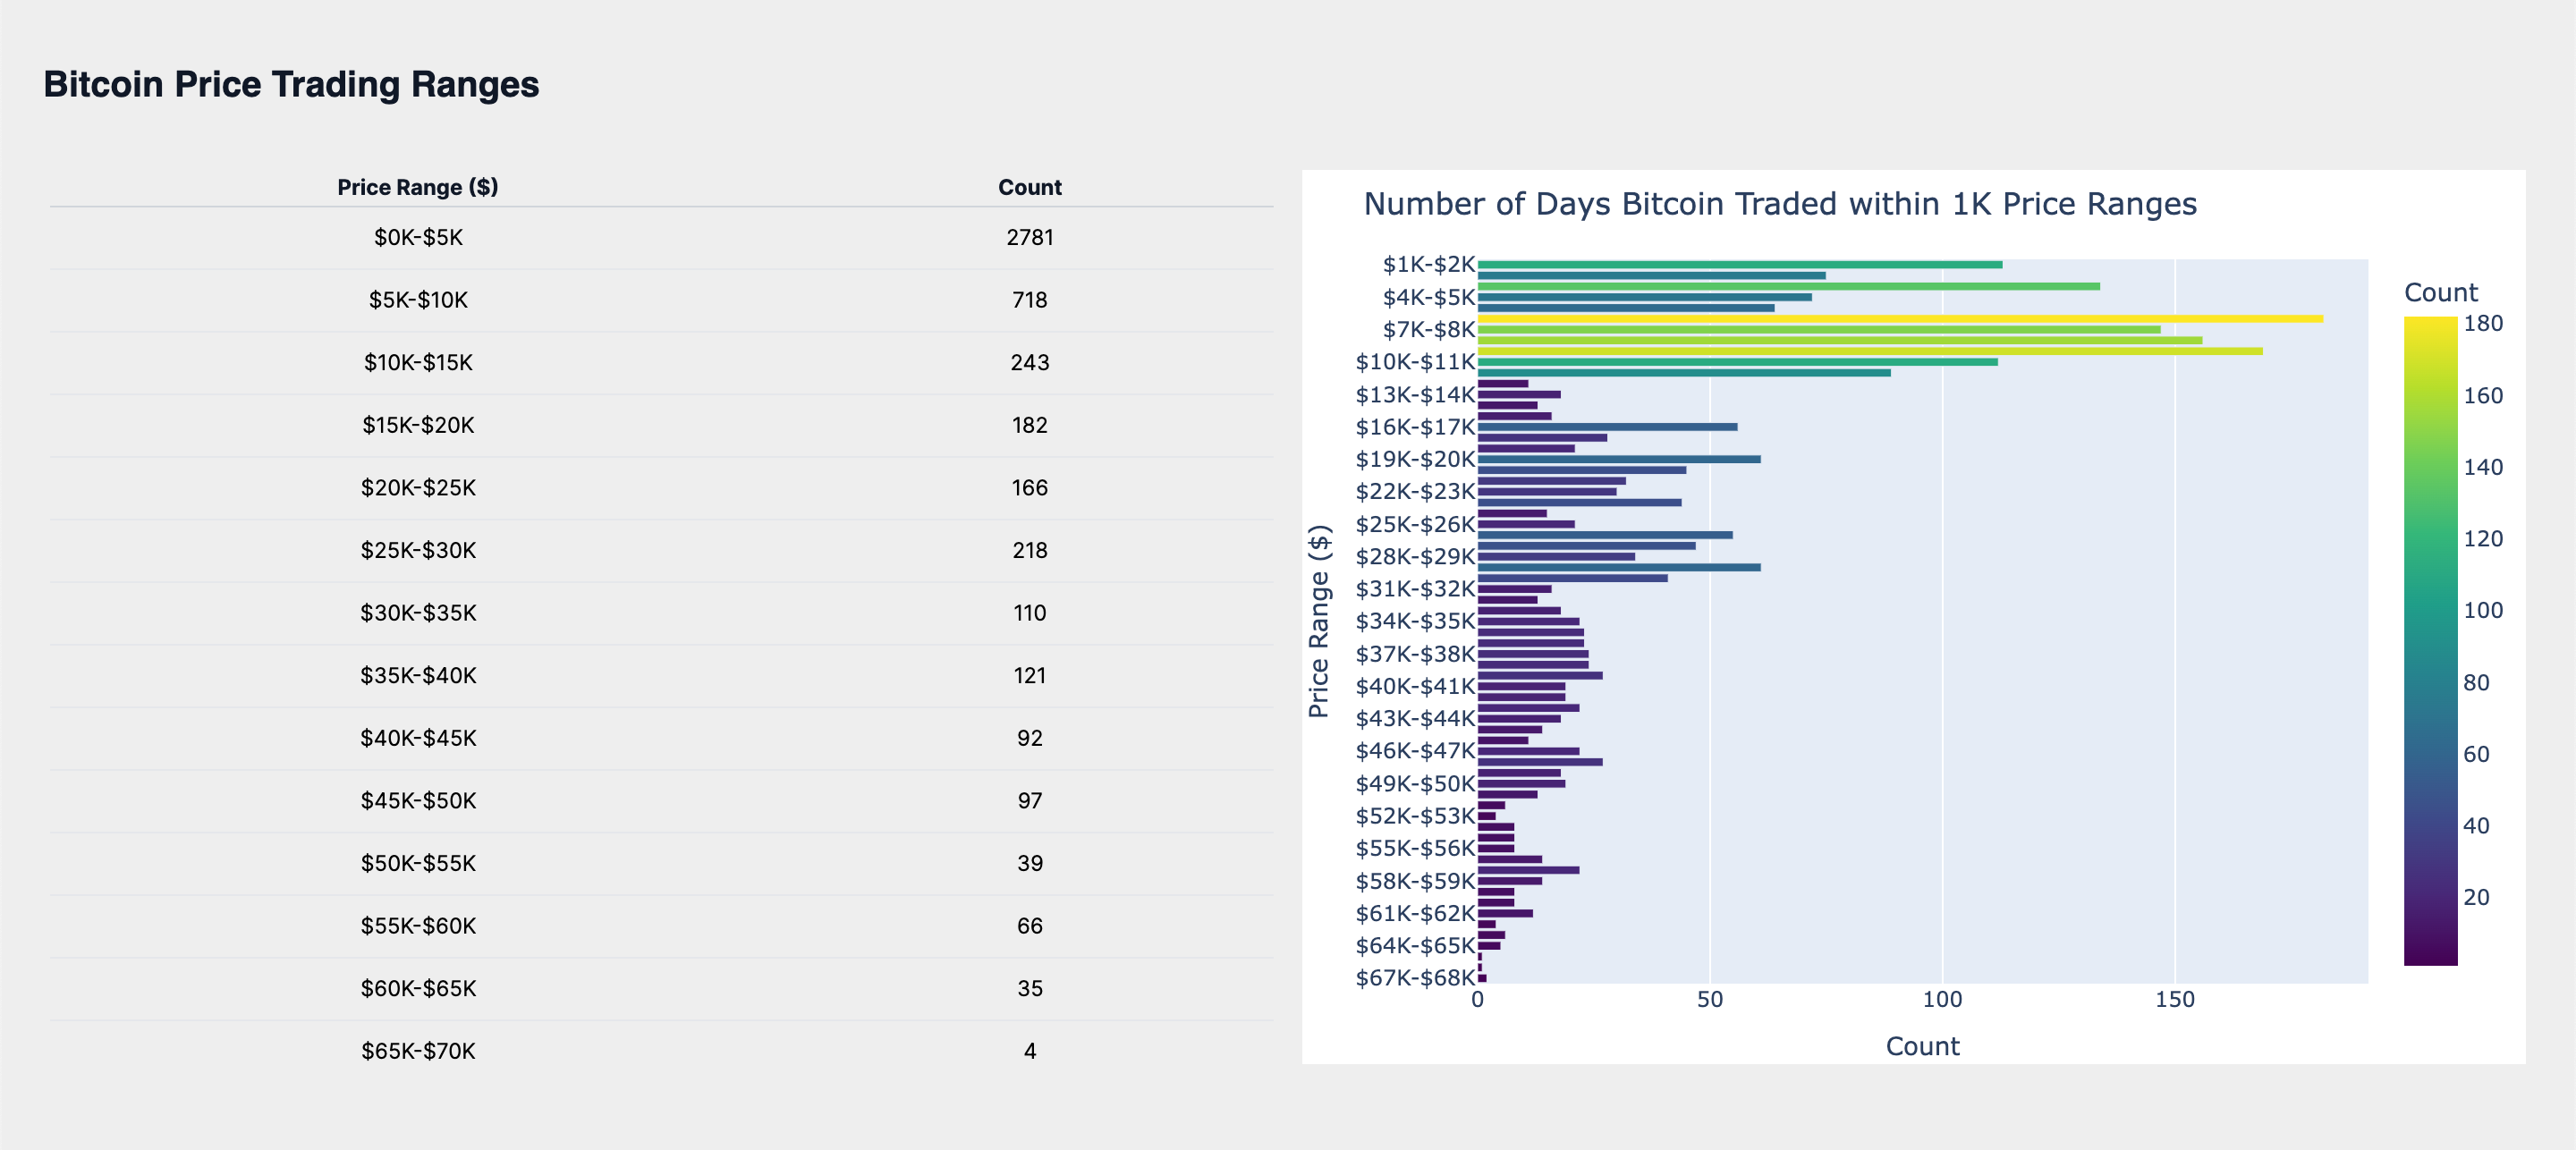Click the count value 182 in table
Image resolution: width=2576 pixels, height=1150 pixels.
pos(1029,425)
